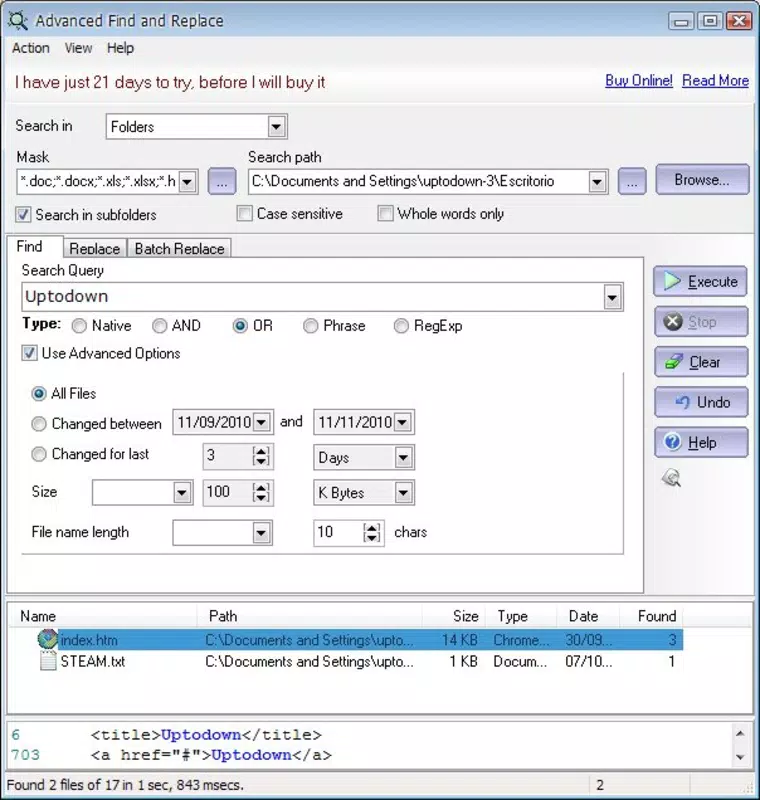Sort results by Name column header
This screenshot has width=760, height=800.
[x=103, y=616]
